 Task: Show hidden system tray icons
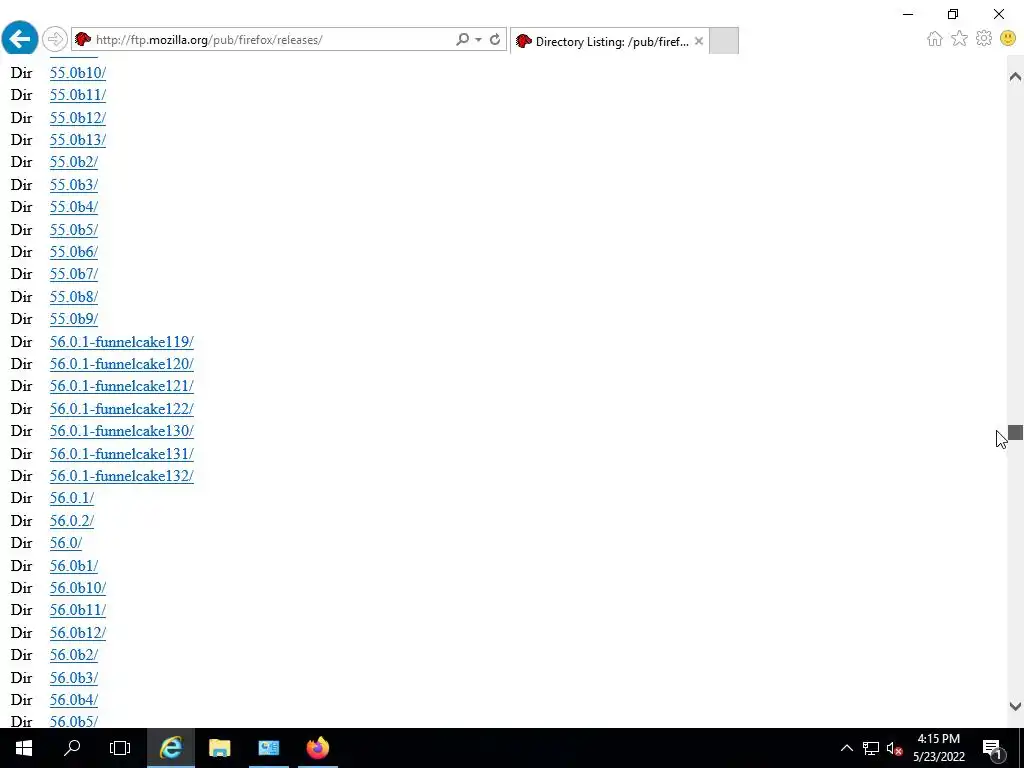[846, 748]
